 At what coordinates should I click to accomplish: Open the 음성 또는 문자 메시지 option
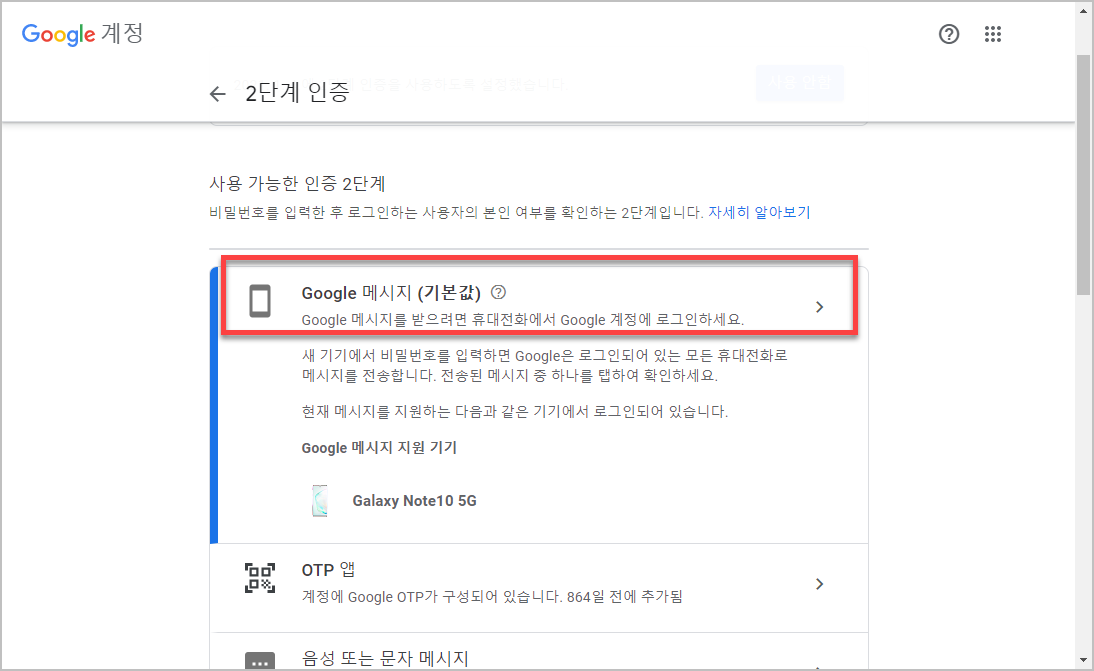click(x=539, y=651)
